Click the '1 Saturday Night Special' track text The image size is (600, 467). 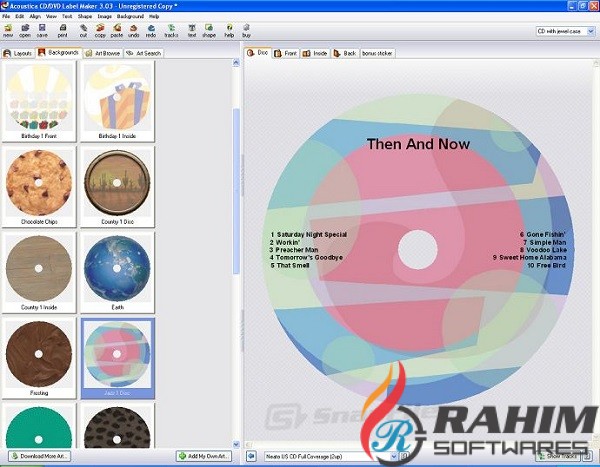coord(308,234)
